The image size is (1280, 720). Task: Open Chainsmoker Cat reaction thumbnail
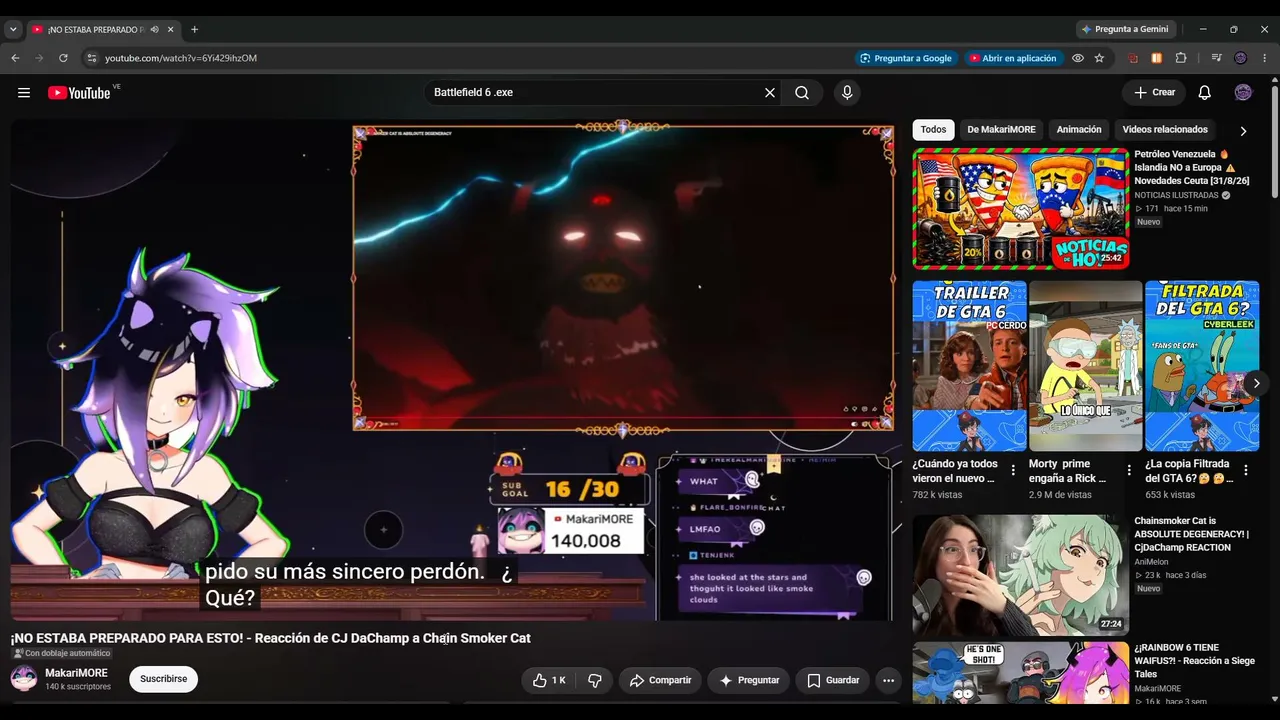coord(1021,575)
